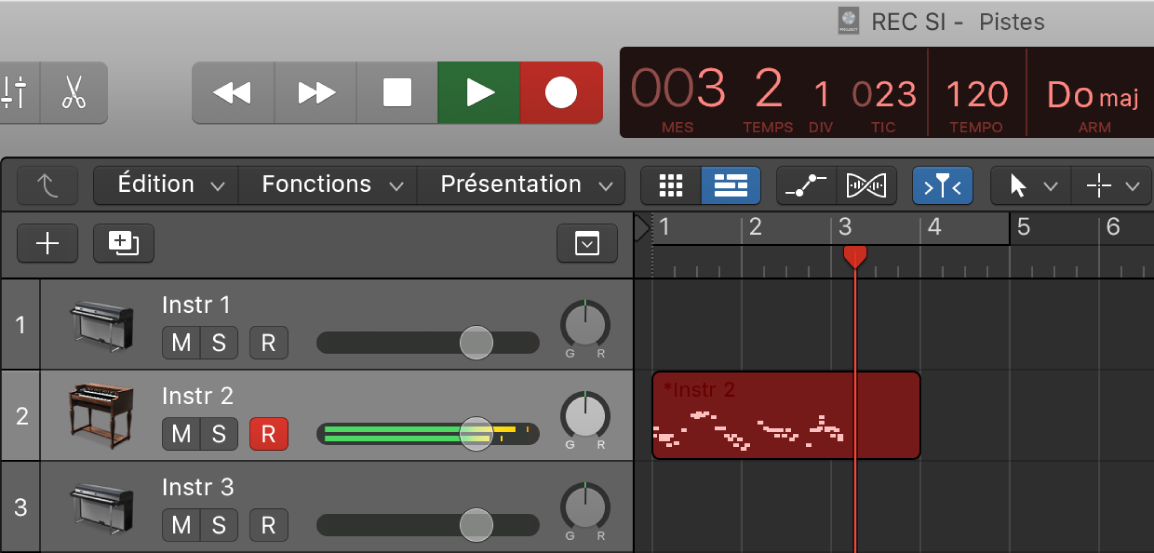
Task: Show automation curves icon
Action: [x=806, y=185]
